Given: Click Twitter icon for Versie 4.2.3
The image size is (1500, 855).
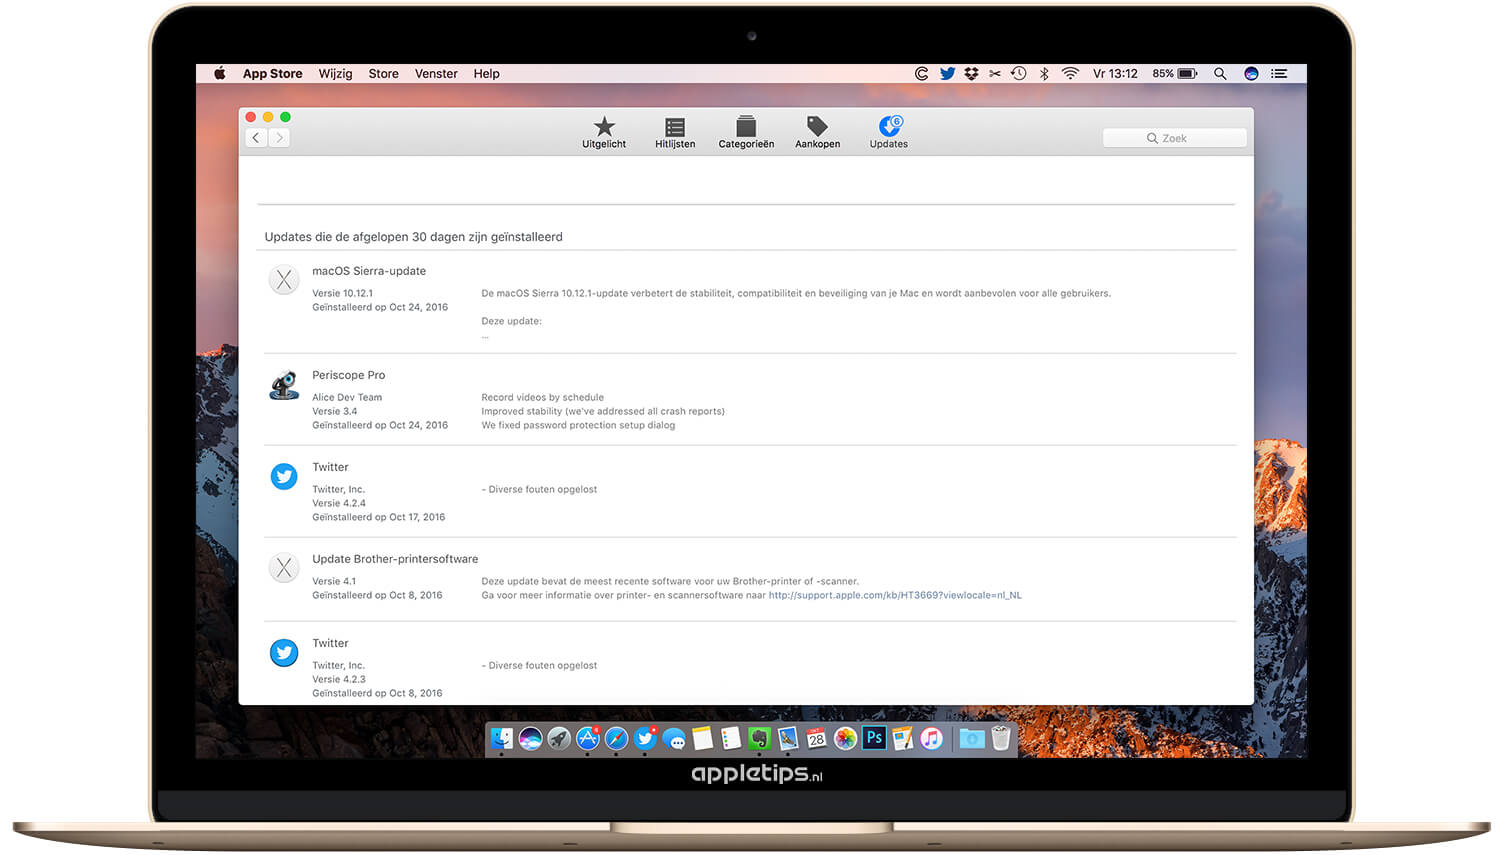Looking at the screenshot, I should (284, 653).
